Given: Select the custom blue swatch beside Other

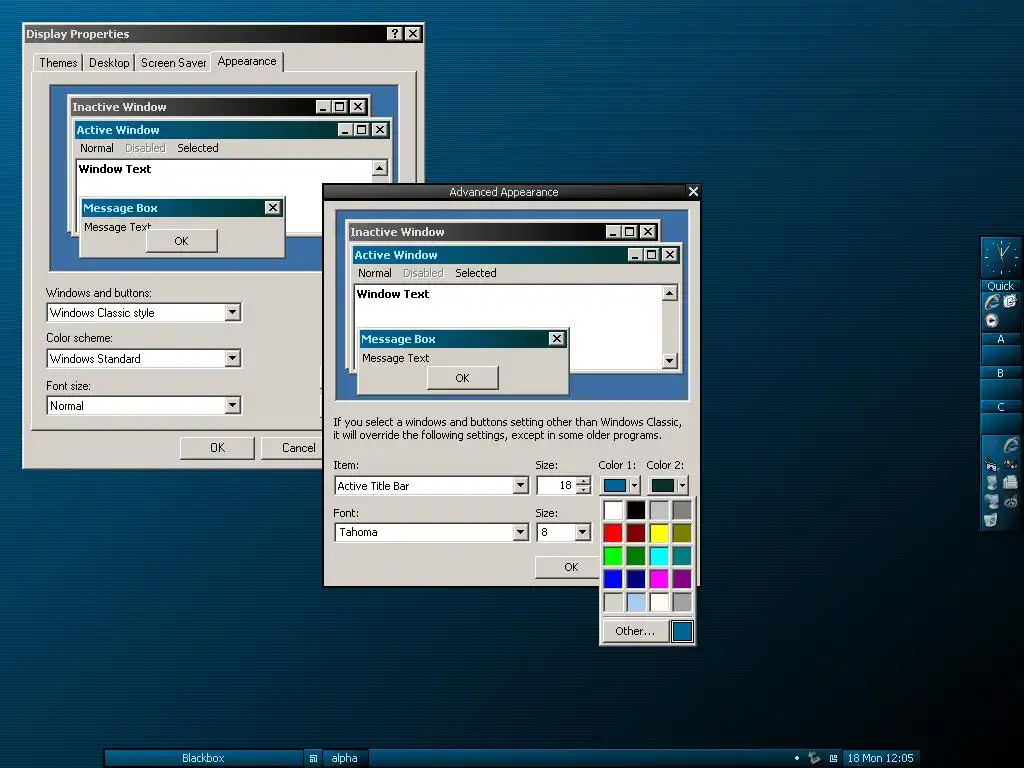Looking at the screenshot, I should pos(682,632).
